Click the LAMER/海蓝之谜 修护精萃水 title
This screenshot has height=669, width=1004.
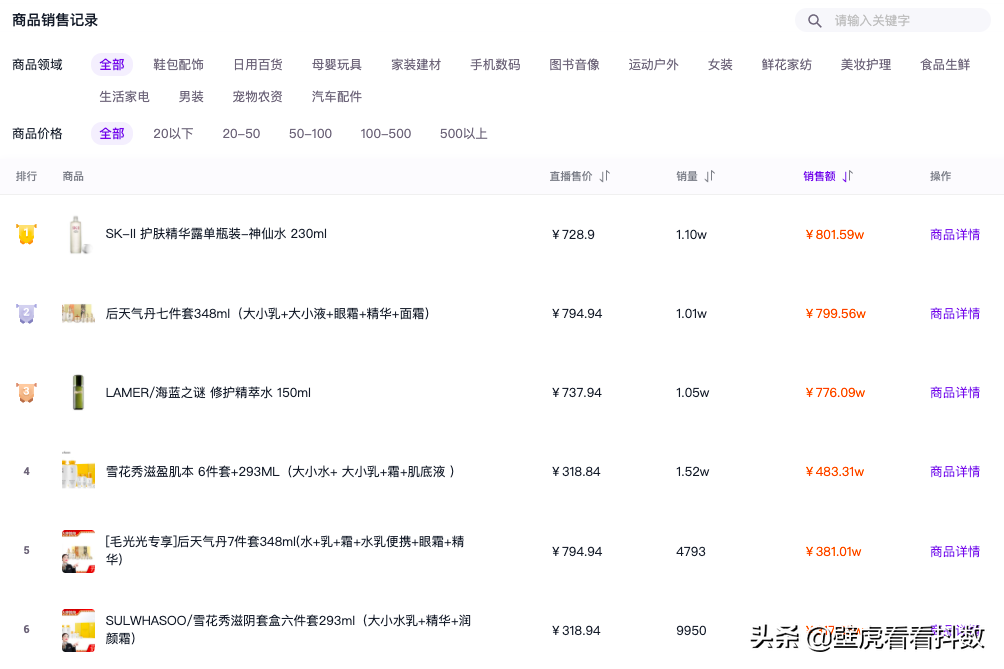click(x=208, y=392)
